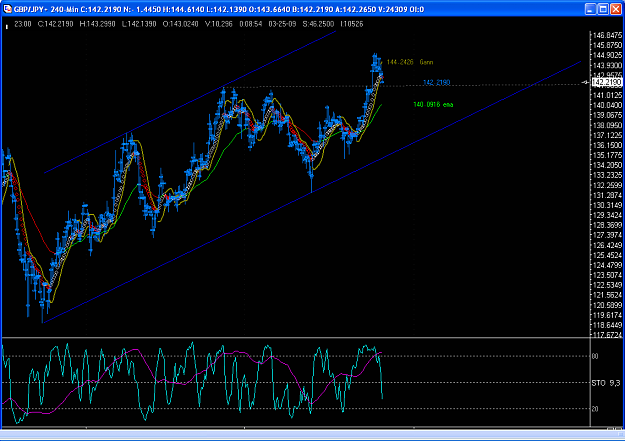Screen dimensions: 625x441
Task: Click 'C:142.2190' in the data bar
Action: click(x=55, y=24)
